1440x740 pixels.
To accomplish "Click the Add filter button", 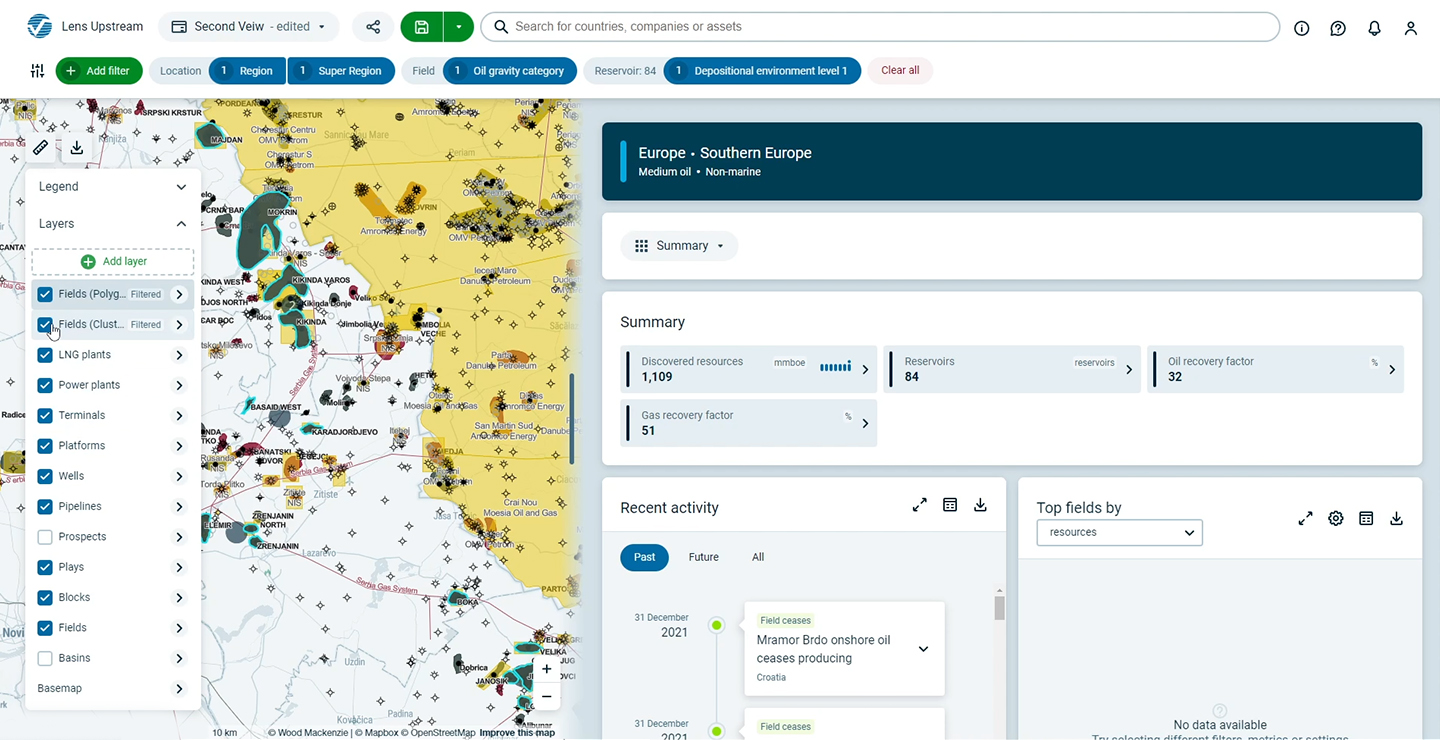I will [99, 71].
